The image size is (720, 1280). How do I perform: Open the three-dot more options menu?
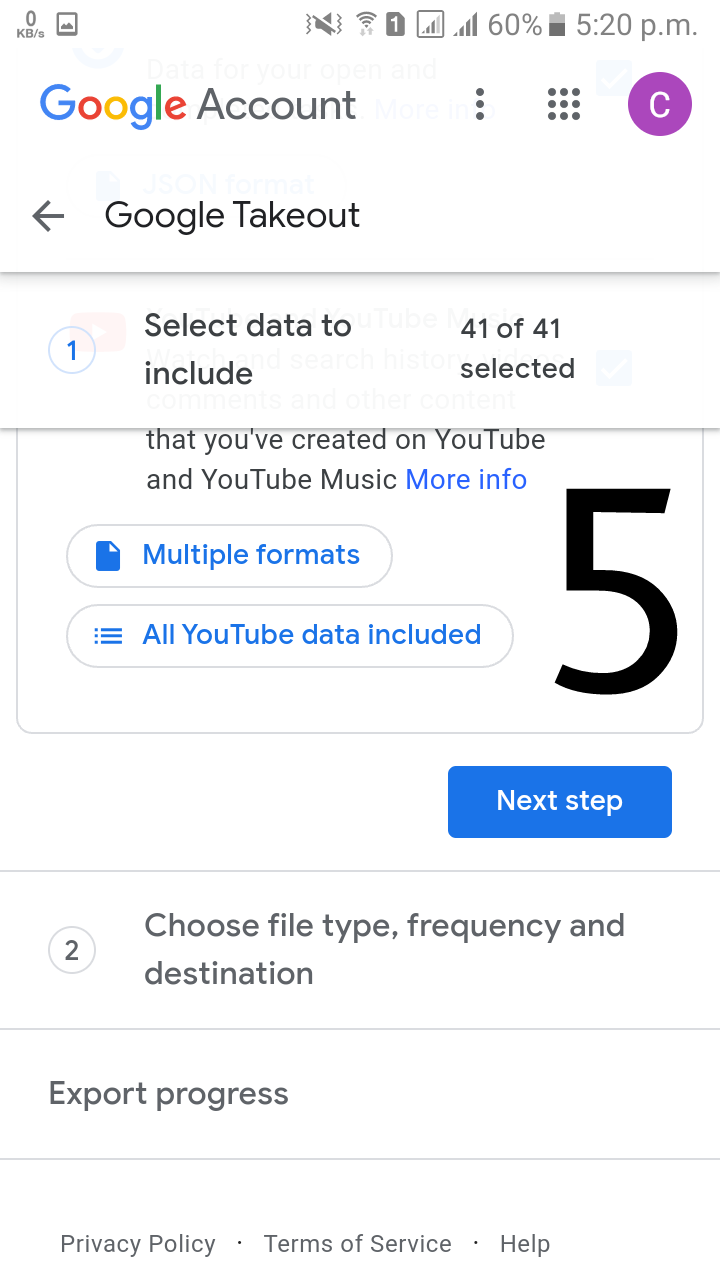480,104
